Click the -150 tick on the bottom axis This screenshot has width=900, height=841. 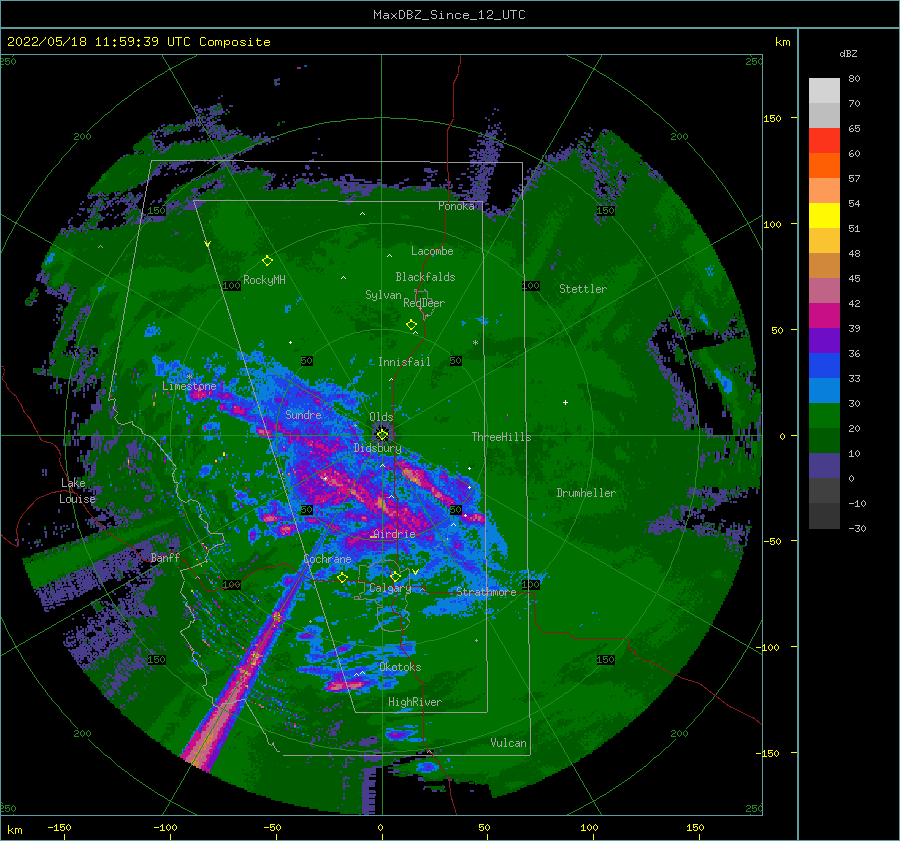click(60, 827)
